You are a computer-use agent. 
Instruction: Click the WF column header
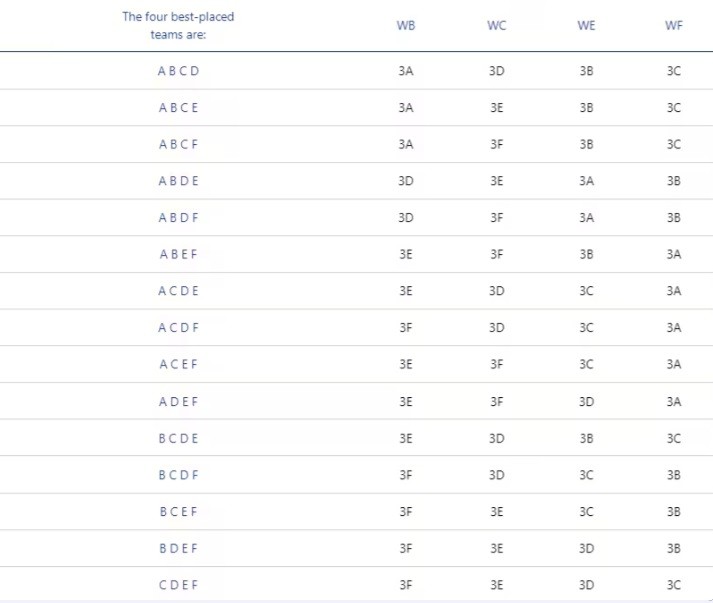[x=674, y=26]
